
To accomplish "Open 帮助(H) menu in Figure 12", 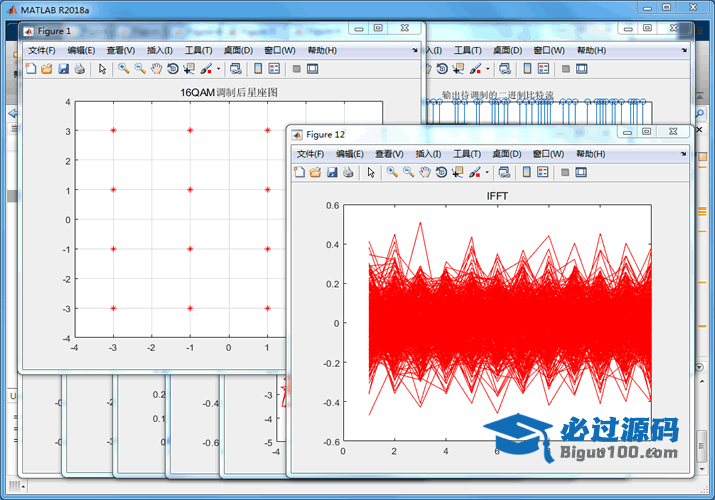I will click(x=591, y=154).
